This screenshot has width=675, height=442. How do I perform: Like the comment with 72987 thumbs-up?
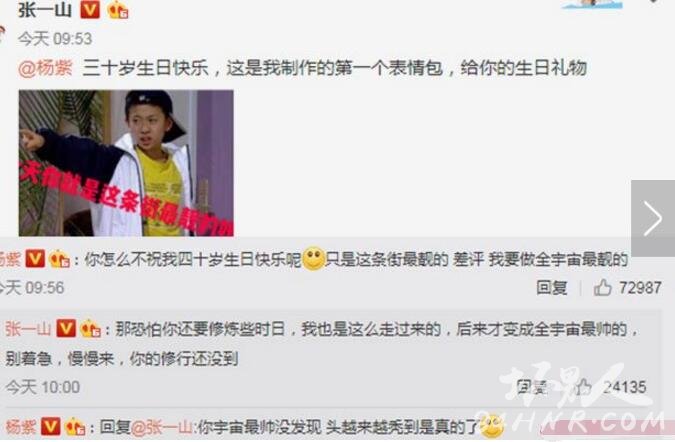[x=603, y=287]
